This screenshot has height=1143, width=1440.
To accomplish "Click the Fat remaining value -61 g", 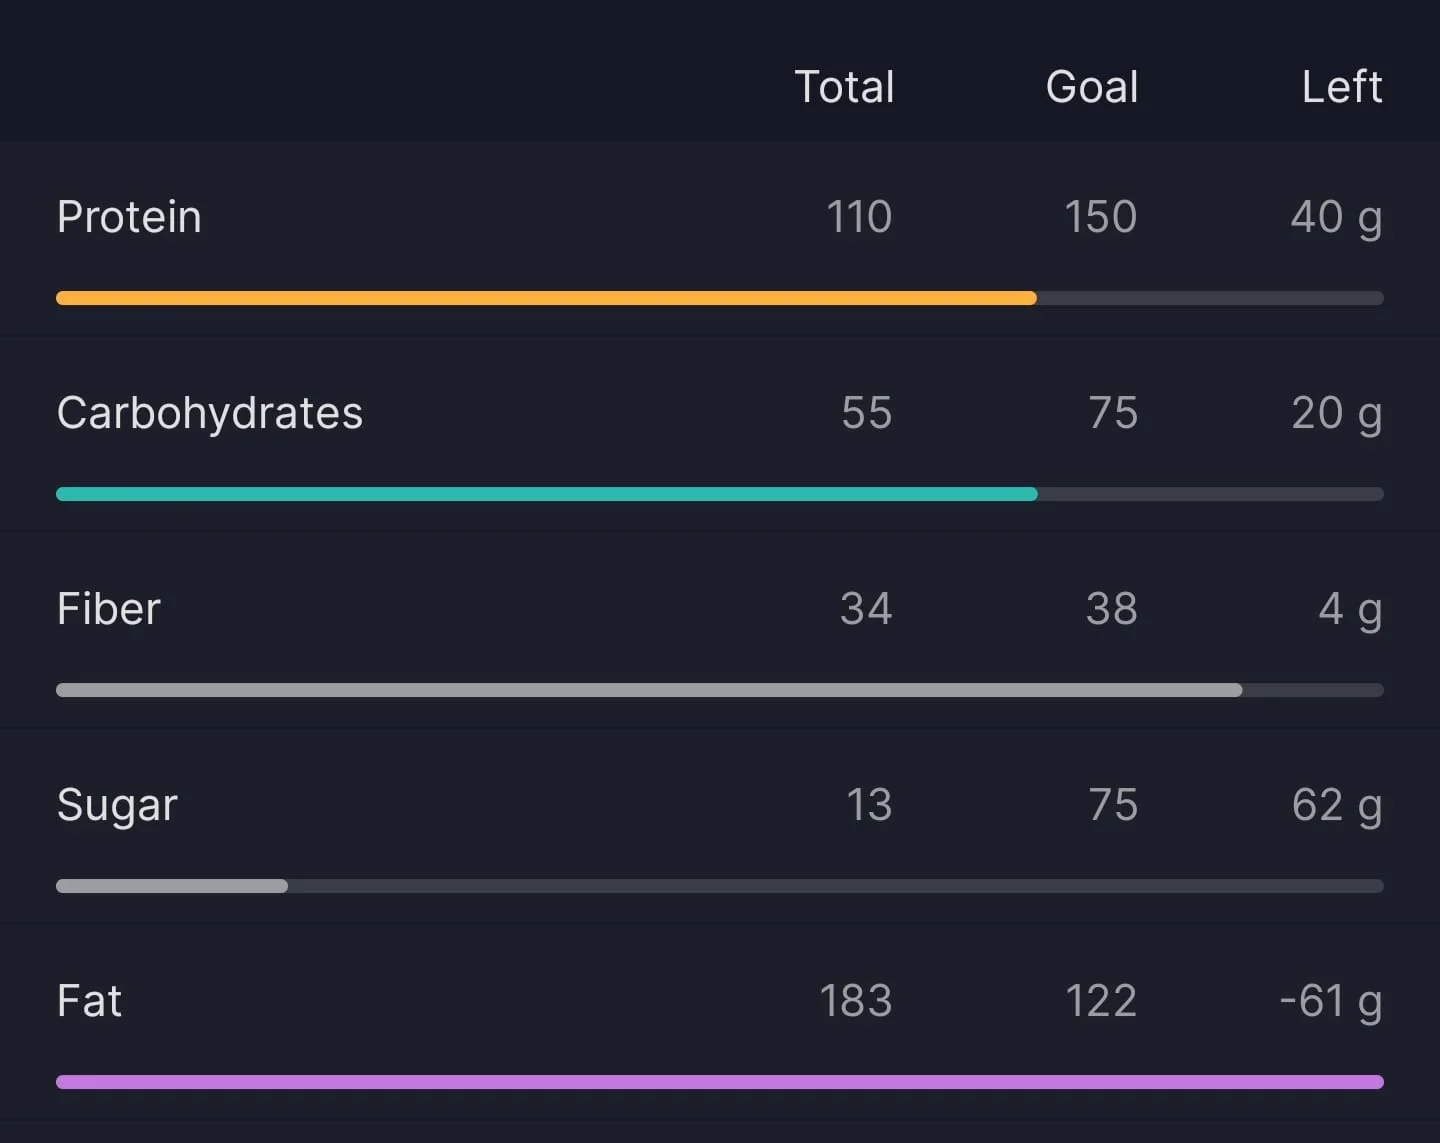I will [1331, 1002].
